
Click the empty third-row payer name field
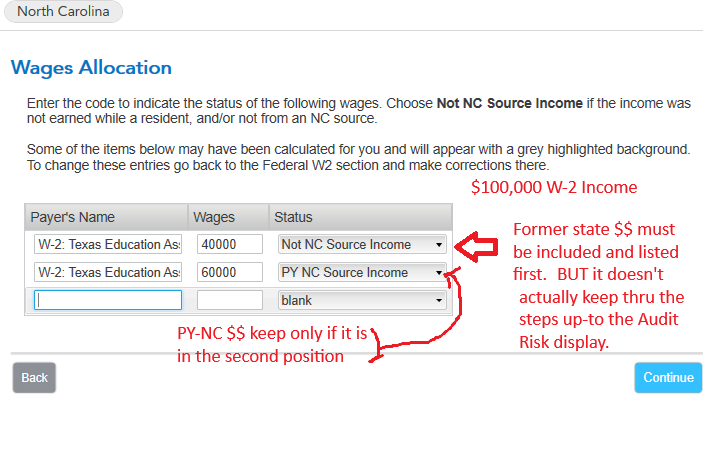coord(108,300)
